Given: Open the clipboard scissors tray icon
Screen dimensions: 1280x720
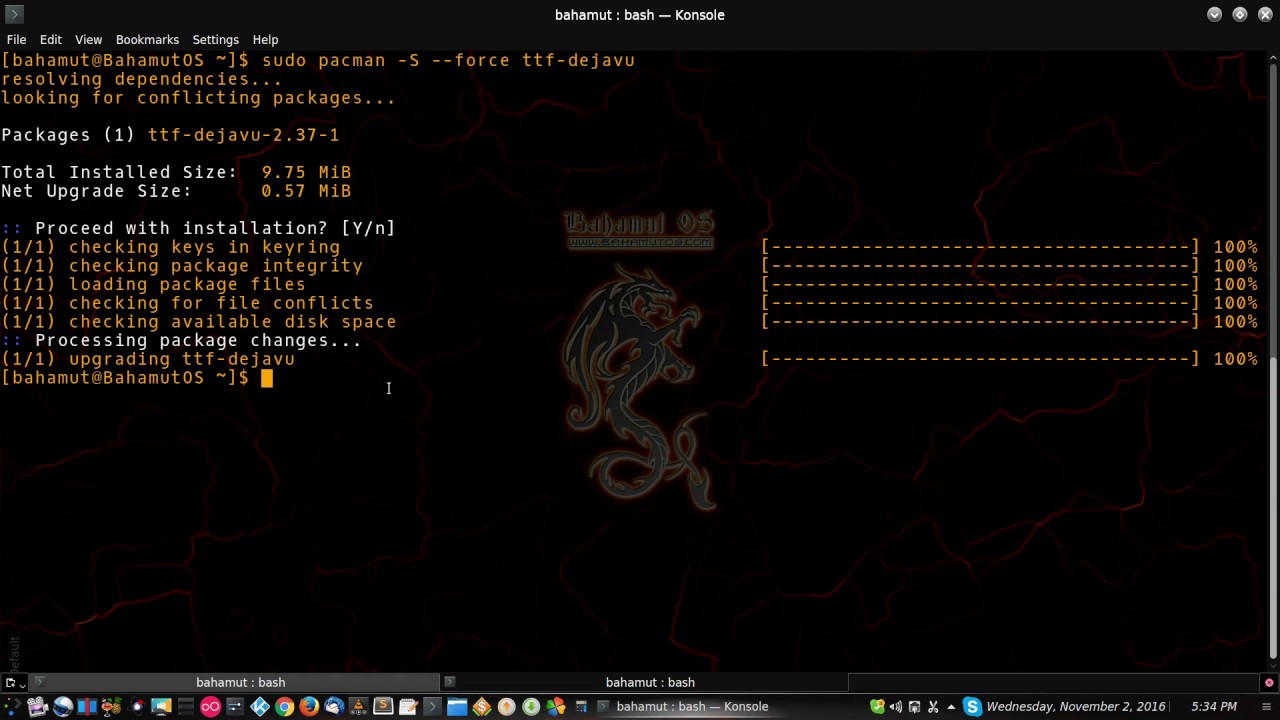Looking at the screenshot, I should coord(932,707).
